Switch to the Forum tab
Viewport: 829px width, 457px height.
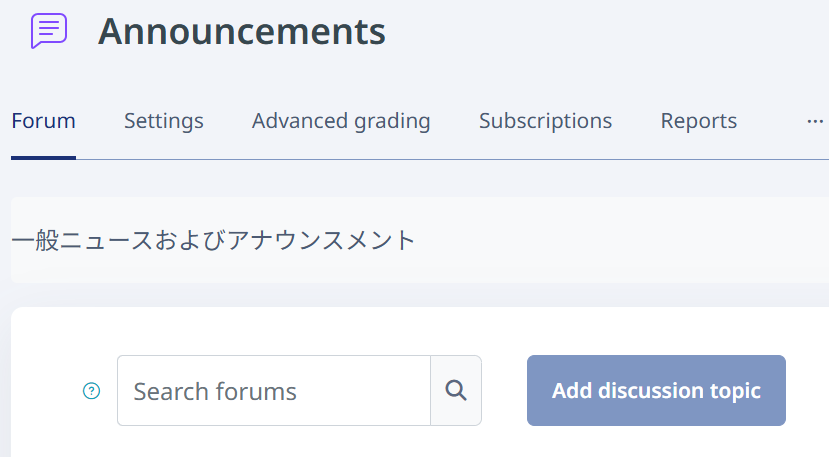coord(43,121)
